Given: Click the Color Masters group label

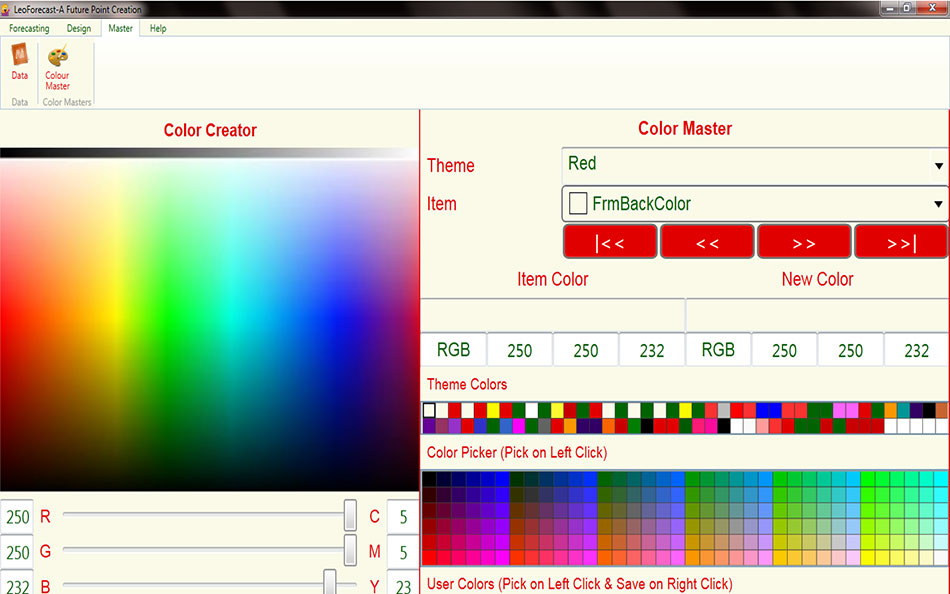Looking at the screenshot, I should click(67, 102).
